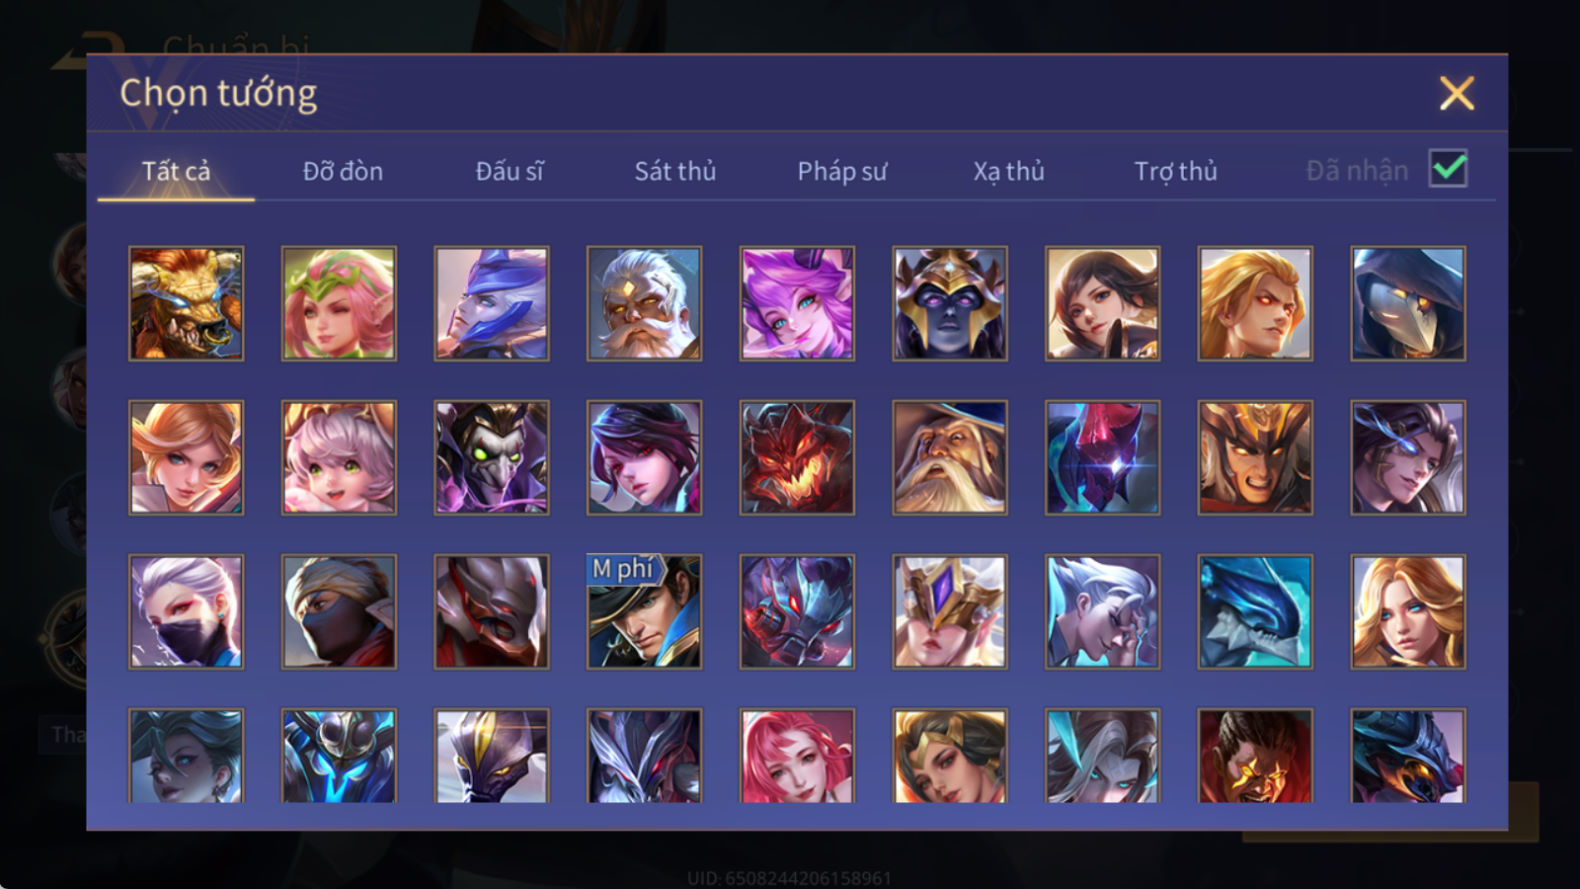Select the masked white-haired ninja girl
Image resolution: width=1580 pixels, height=889 pixels.
click(x=186, y=612)
